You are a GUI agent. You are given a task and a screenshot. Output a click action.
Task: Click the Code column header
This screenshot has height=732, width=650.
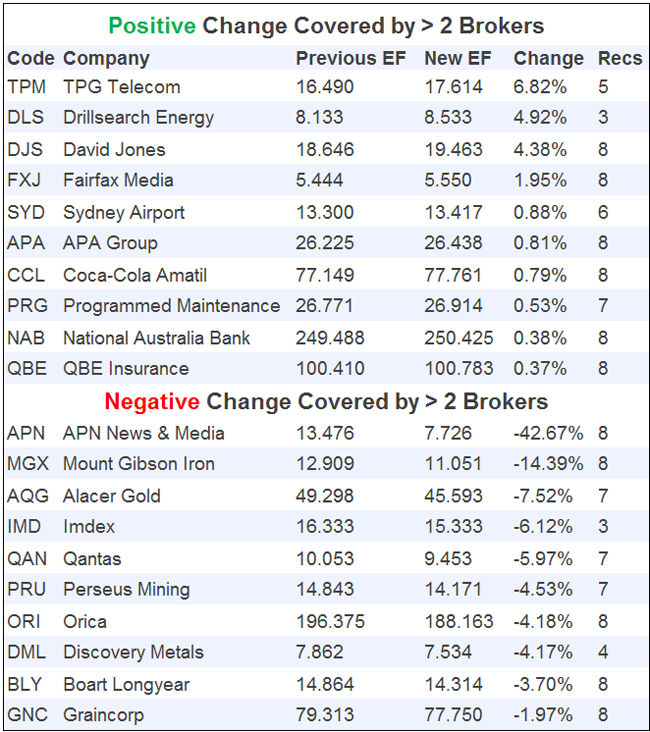(x=27, y=59)
